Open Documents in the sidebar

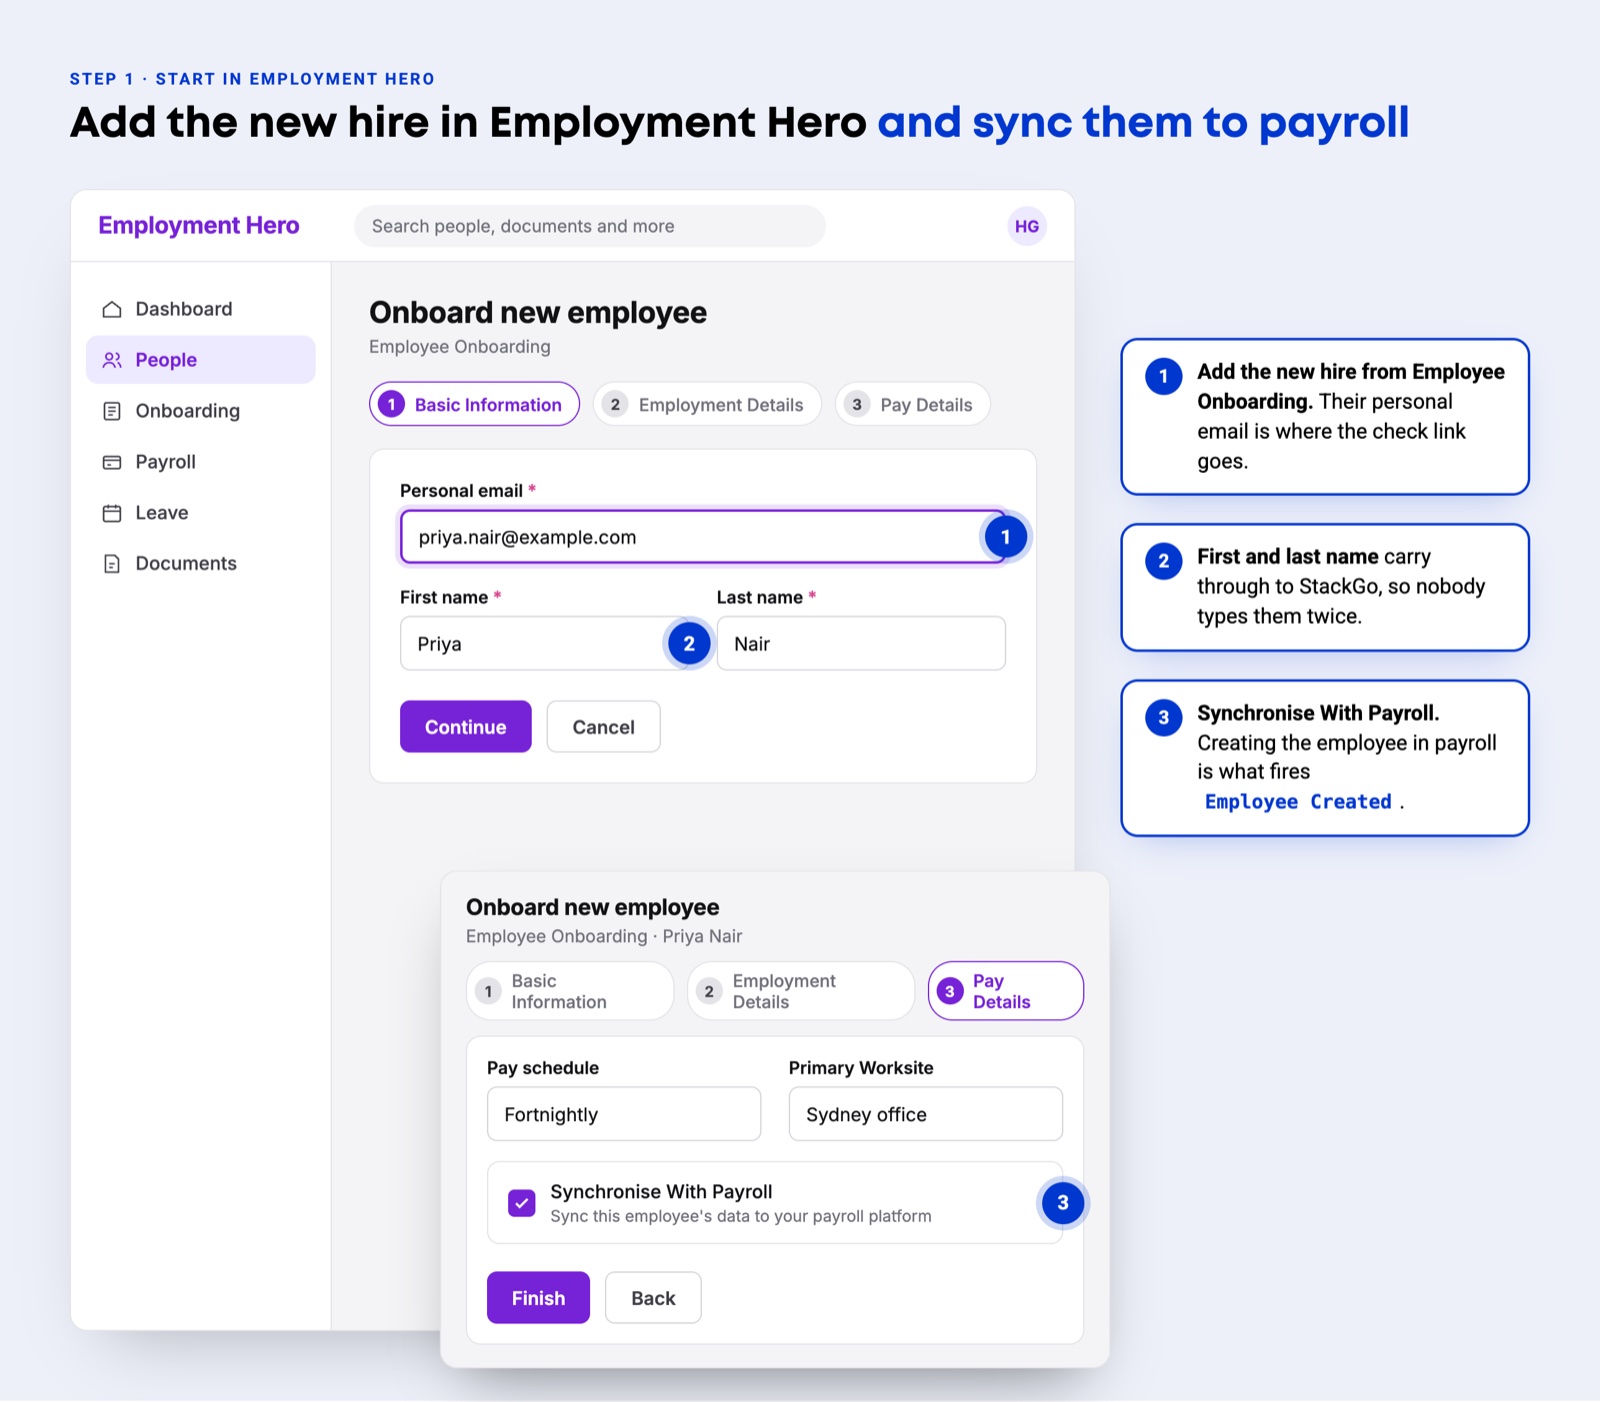(x=200, y=564)
